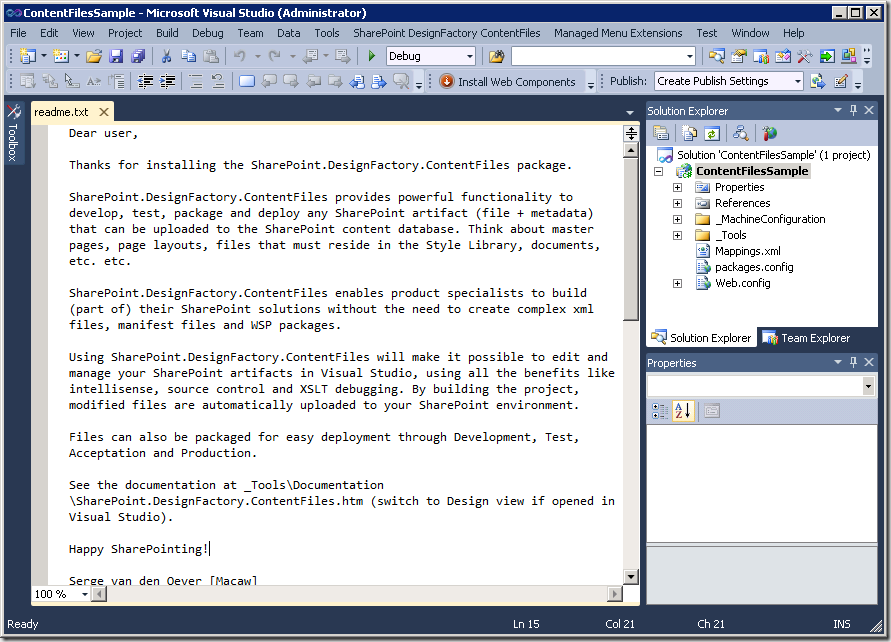
Task: Expand the References node
Action: coord(677,203)
